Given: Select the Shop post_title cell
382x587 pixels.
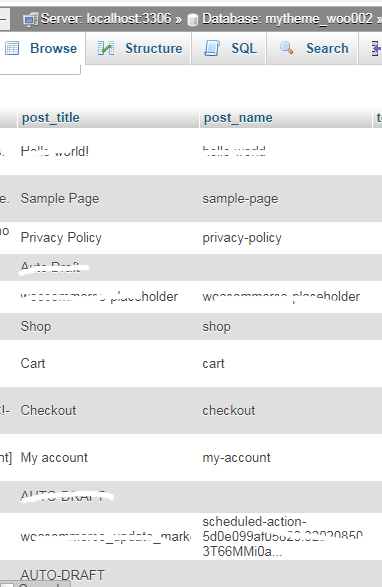Looking at the screenshot, I should 109,326.
